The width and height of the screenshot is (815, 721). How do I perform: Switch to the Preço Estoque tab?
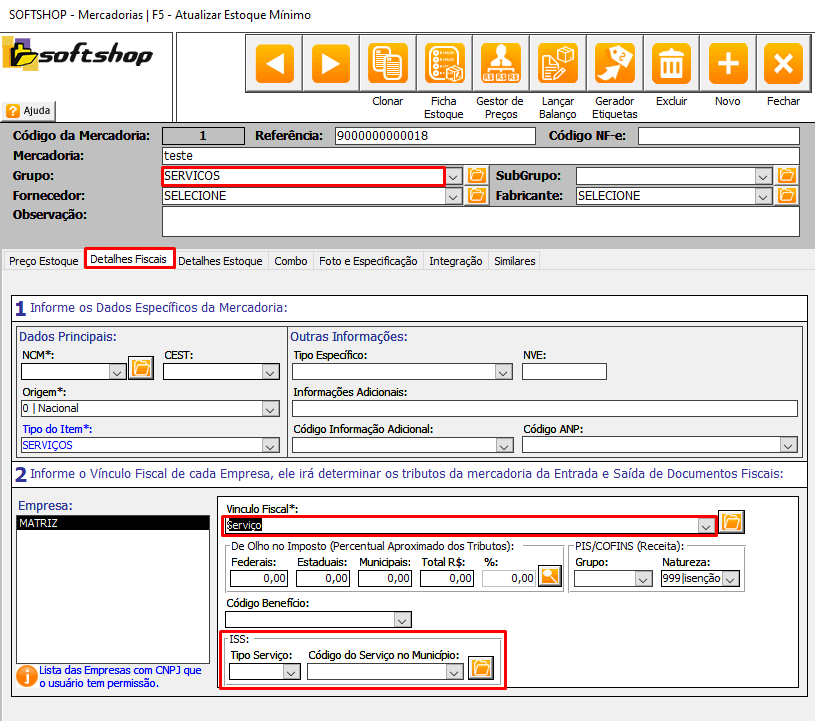click(x=43, y=261)
